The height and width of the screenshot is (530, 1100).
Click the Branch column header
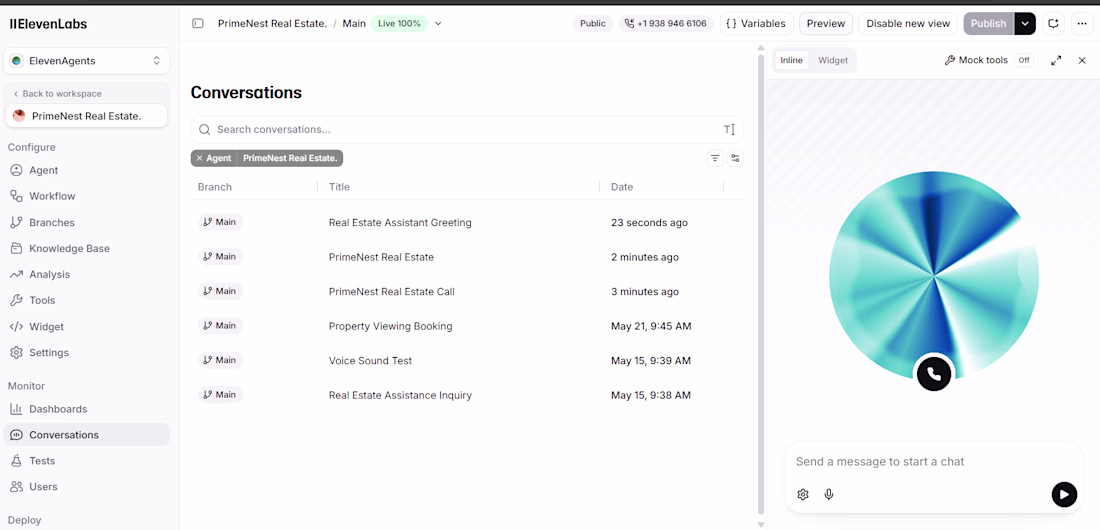[x=215, y=187]
